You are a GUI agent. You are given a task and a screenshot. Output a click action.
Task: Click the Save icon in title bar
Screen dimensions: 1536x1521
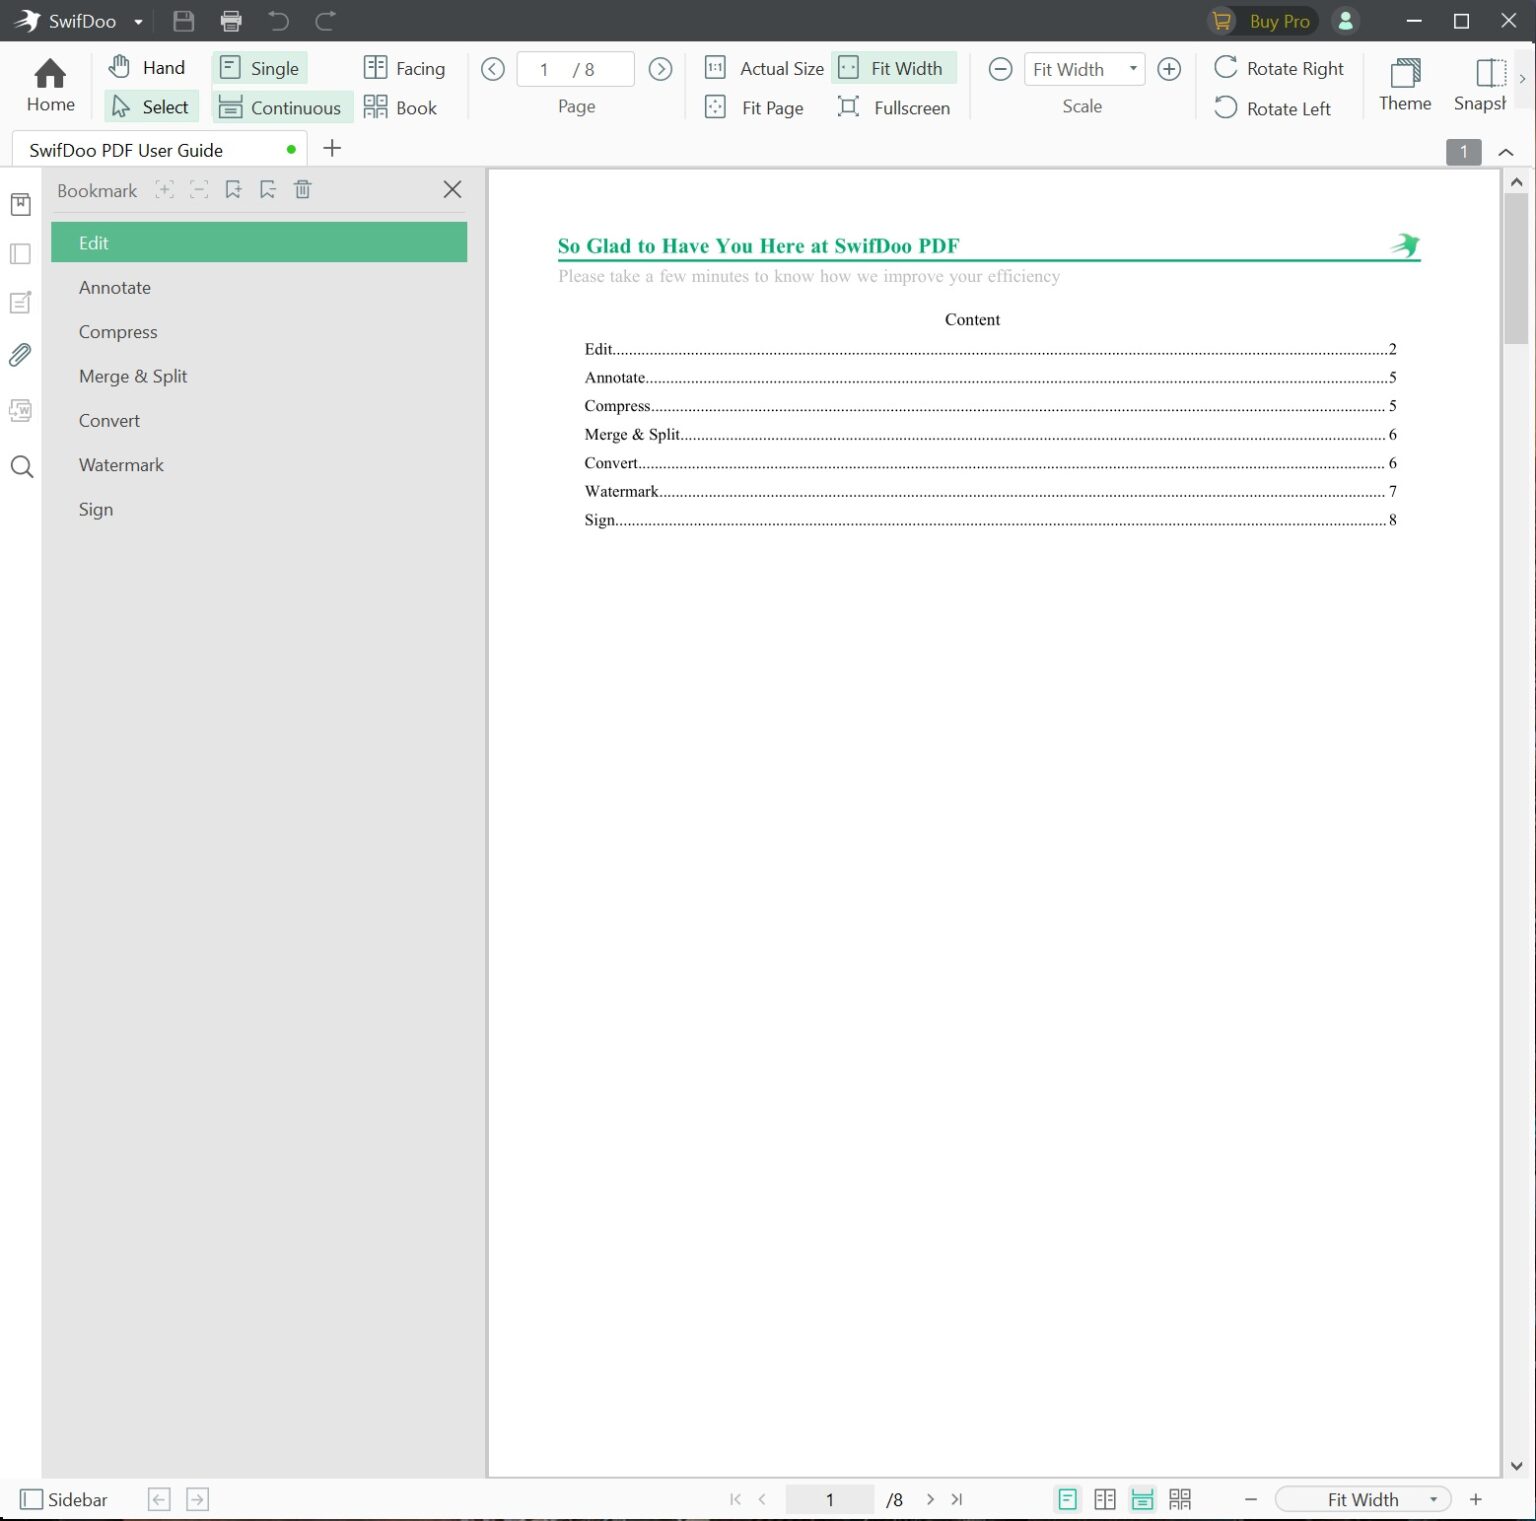point(183,21)
